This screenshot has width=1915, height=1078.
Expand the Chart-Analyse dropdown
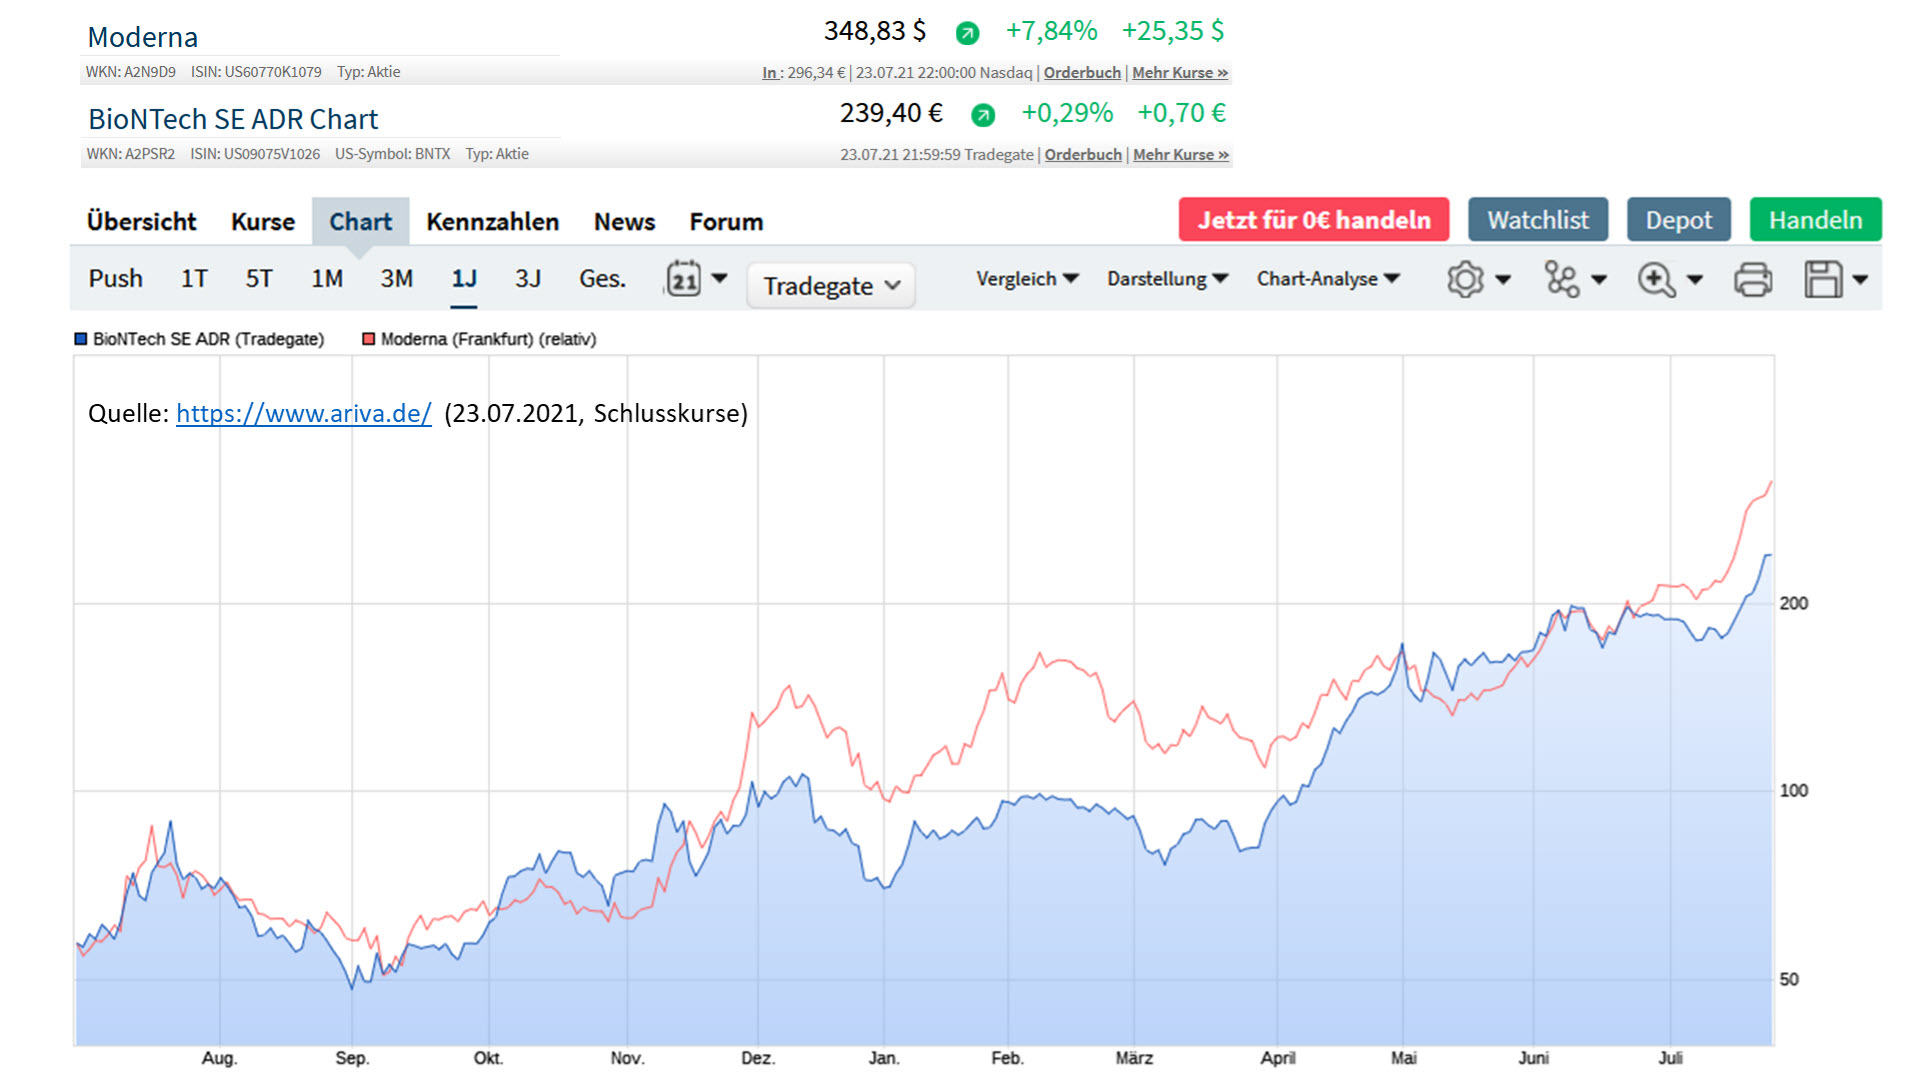pyautogui.click(x=1328, y=279)
